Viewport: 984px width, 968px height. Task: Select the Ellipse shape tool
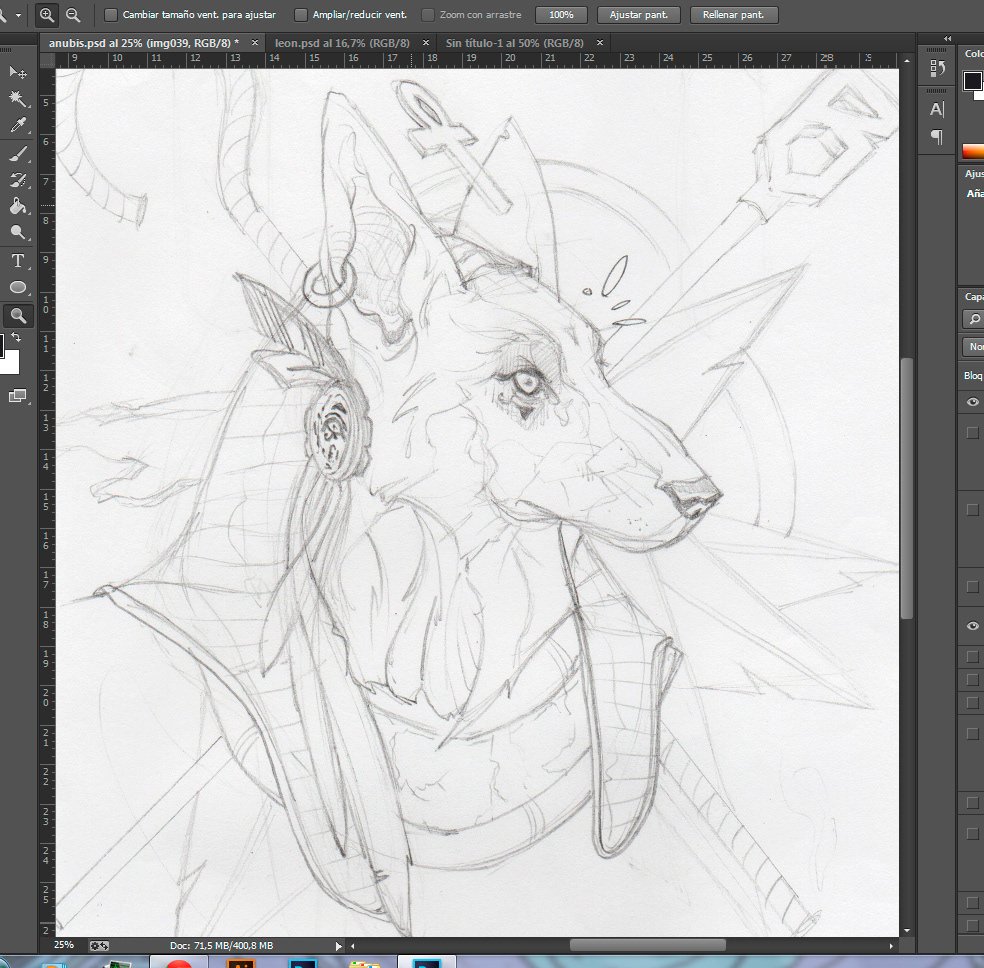click(x=17, y=288)
